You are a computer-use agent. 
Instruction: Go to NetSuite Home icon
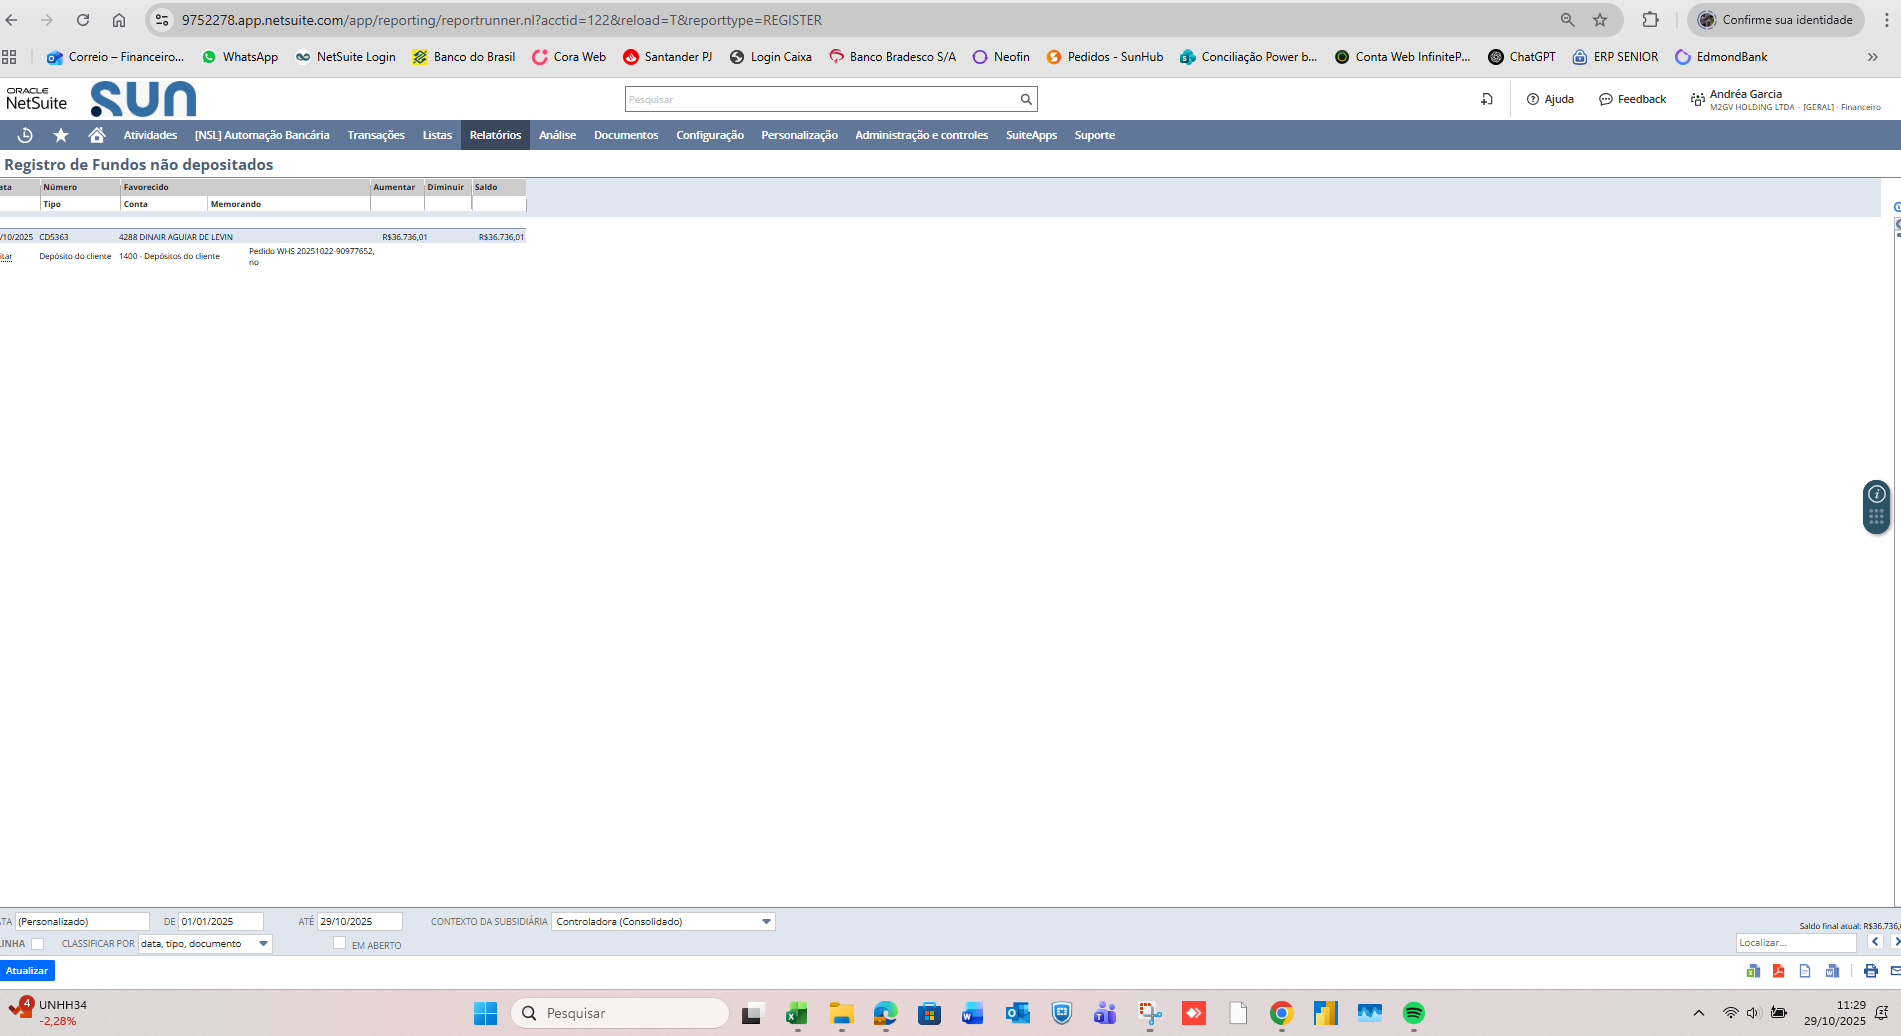(97, 135)
